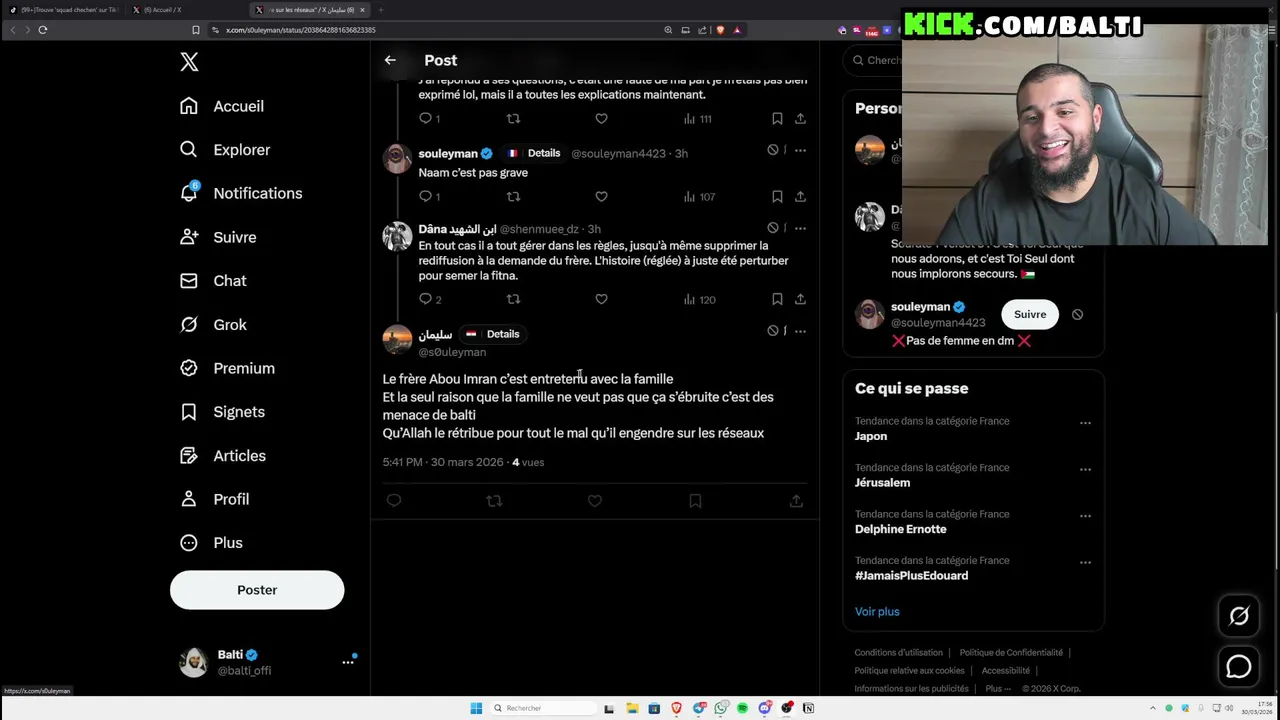
Task: Click block icon next to Suivre button
Action: click(x=1077, y=314)
